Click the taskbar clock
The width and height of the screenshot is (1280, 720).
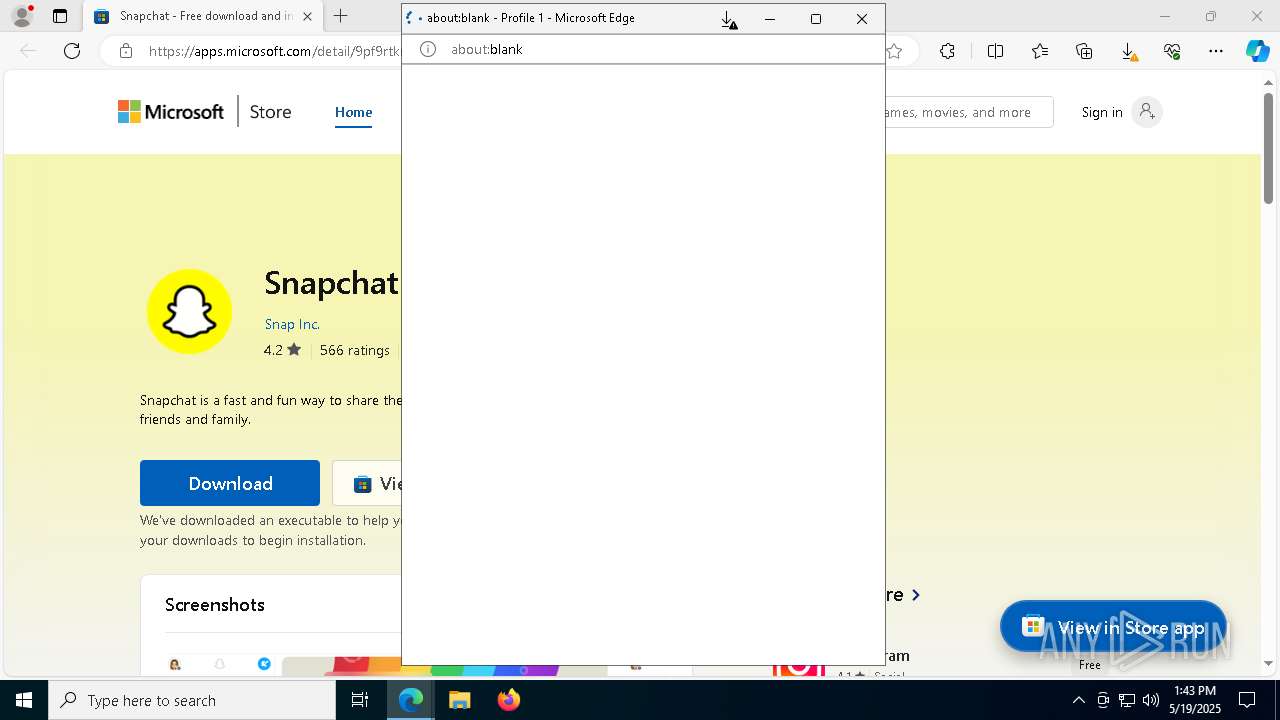1195,700
